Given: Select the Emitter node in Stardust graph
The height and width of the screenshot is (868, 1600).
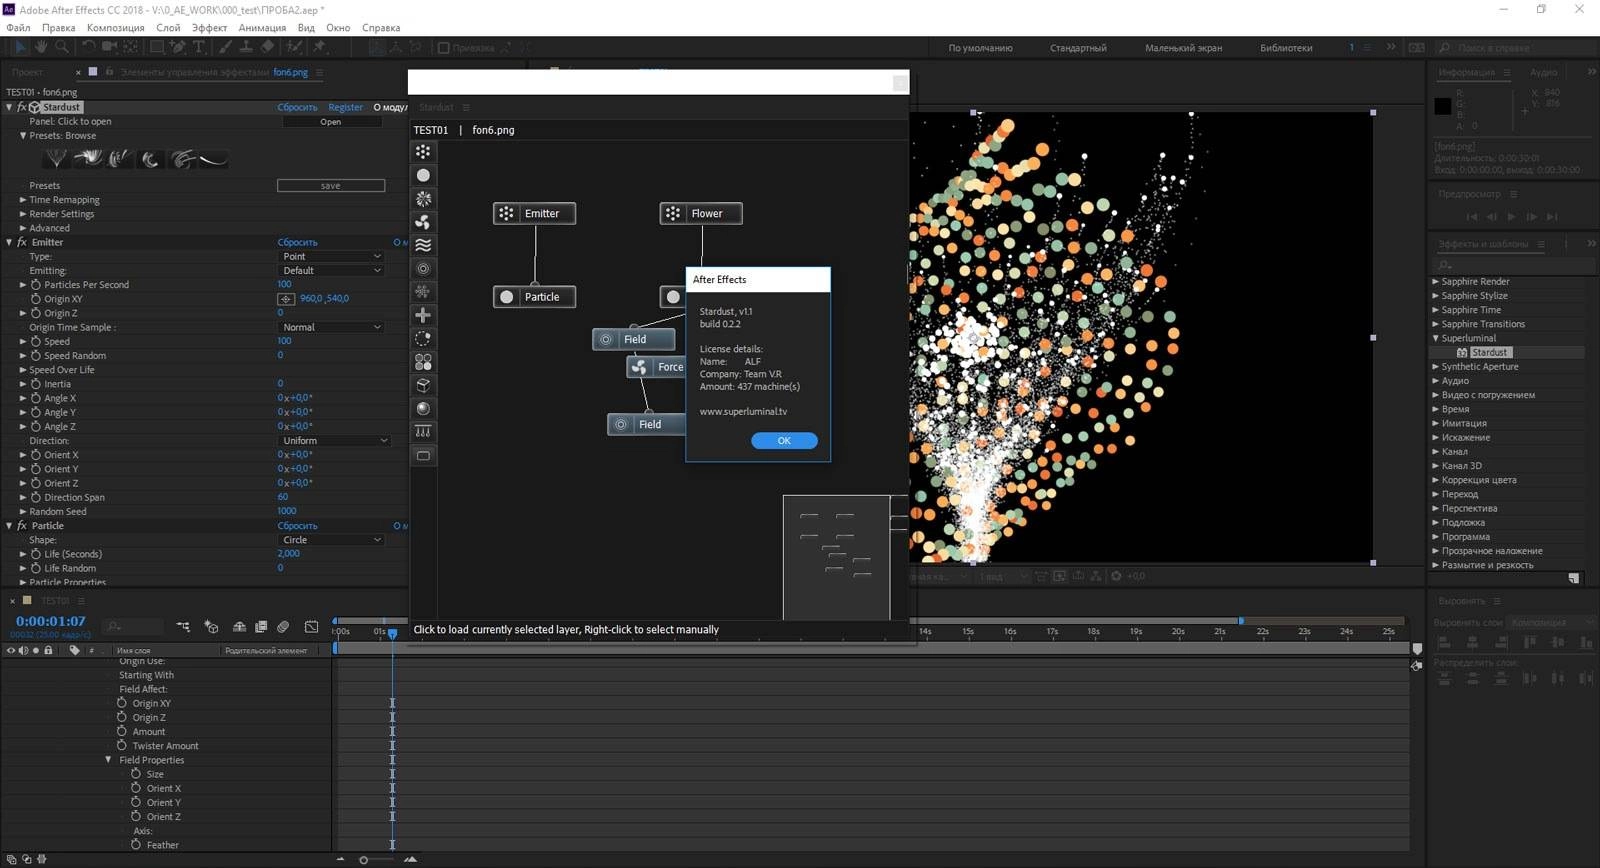Looking at the screenshot, I should coord(534,213).
